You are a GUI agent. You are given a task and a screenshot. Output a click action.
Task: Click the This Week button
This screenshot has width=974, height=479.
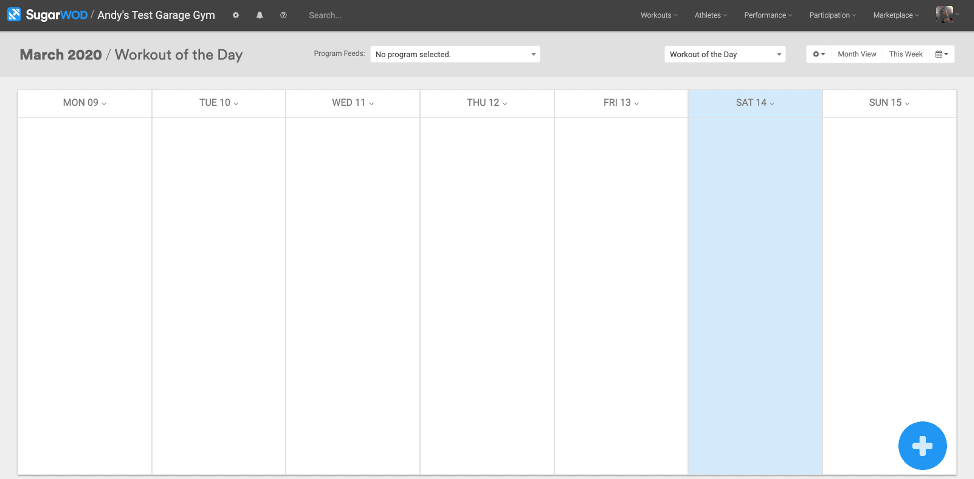pos(906,54)
